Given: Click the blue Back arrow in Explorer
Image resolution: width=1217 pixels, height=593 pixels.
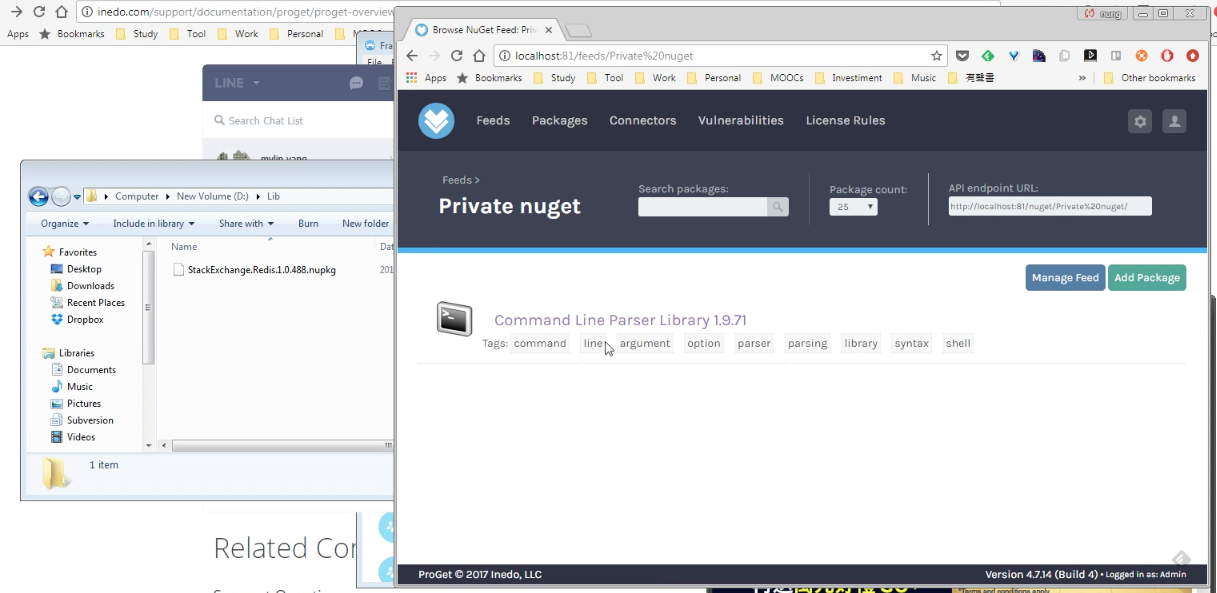Looking at the screenshot, I should (x=38, y=196).
